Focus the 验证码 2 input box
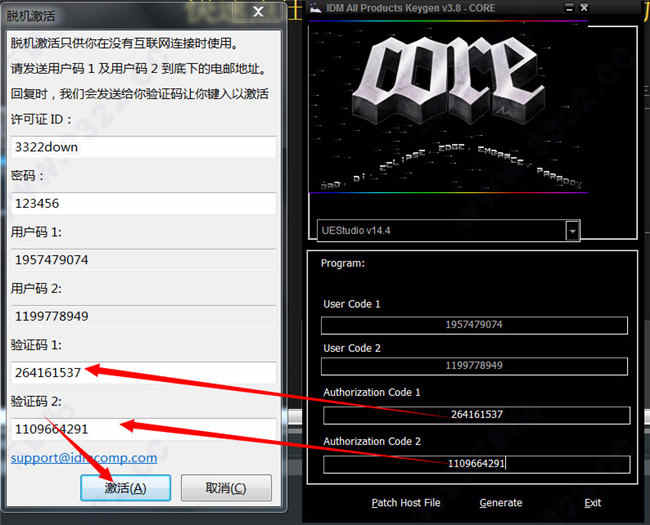650x525 pixels. 143,429
